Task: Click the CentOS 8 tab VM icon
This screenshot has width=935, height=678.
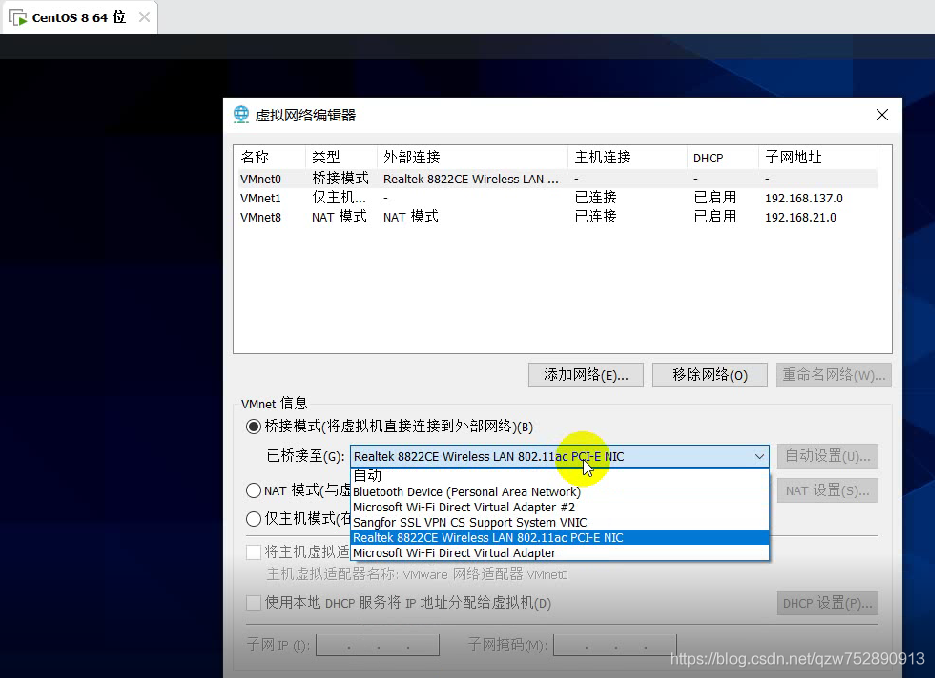Action: click(18, 18)
